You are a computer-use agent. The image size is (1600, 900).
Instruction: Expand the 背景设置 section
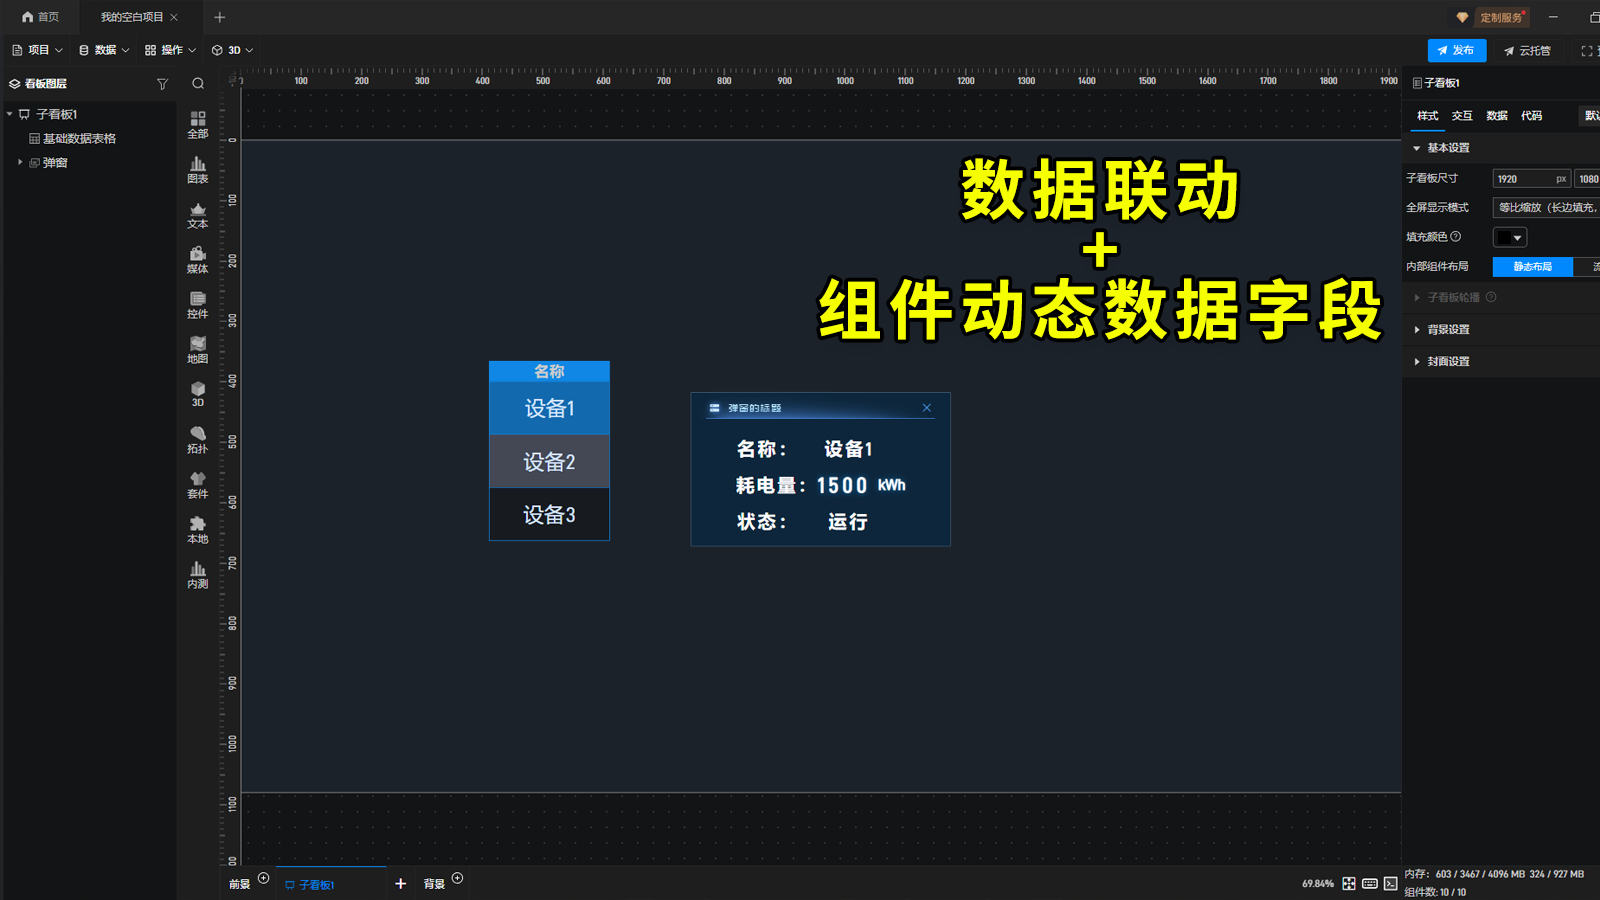(1447, 330)
